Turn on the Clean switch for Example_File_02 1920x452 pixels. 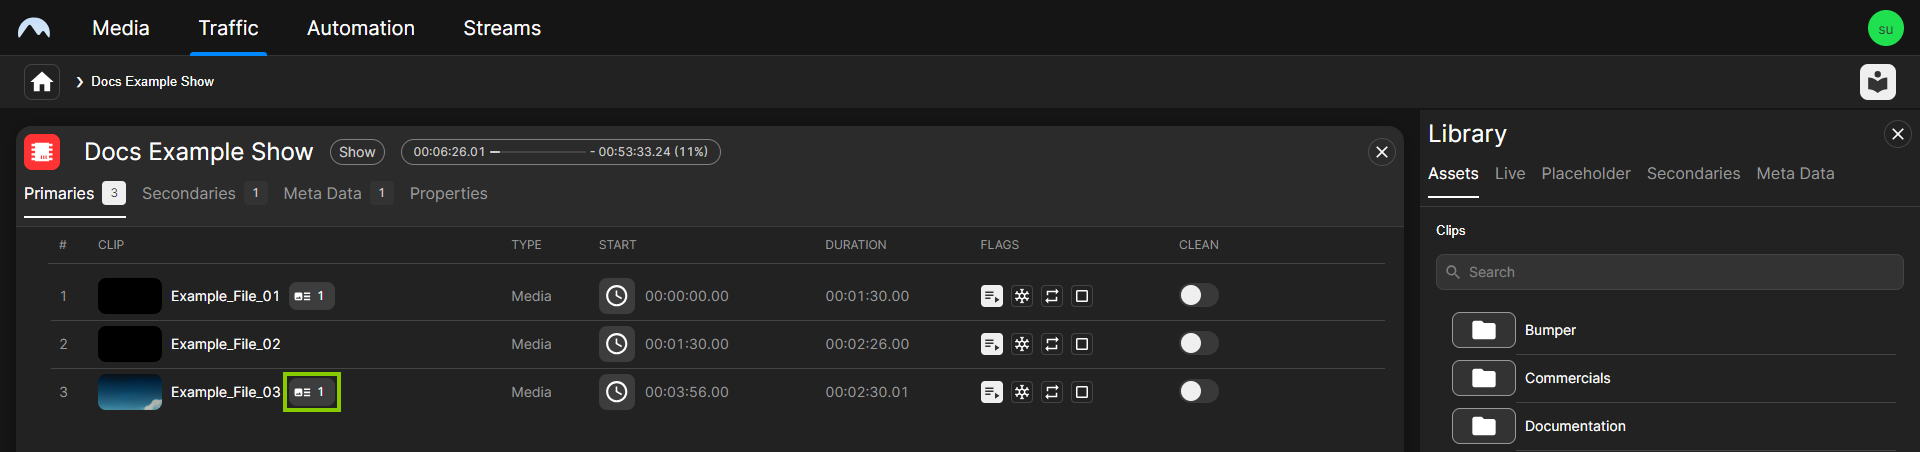(1198, 344)
